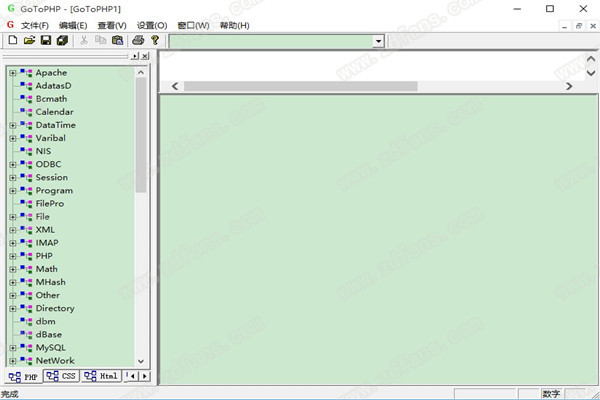Expand the Varibal tree node
This screenshot has height=400, width=600.
pyautogui.click(x=13, y=138)
